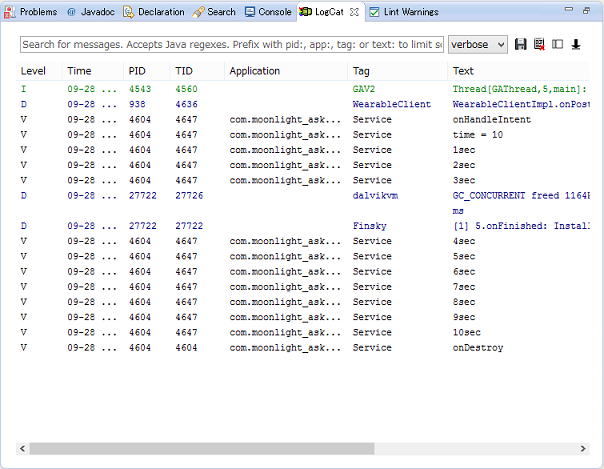The image size is (604, 469).
Task: Open the Lint Warnings tab
Action: click(404, 12)
